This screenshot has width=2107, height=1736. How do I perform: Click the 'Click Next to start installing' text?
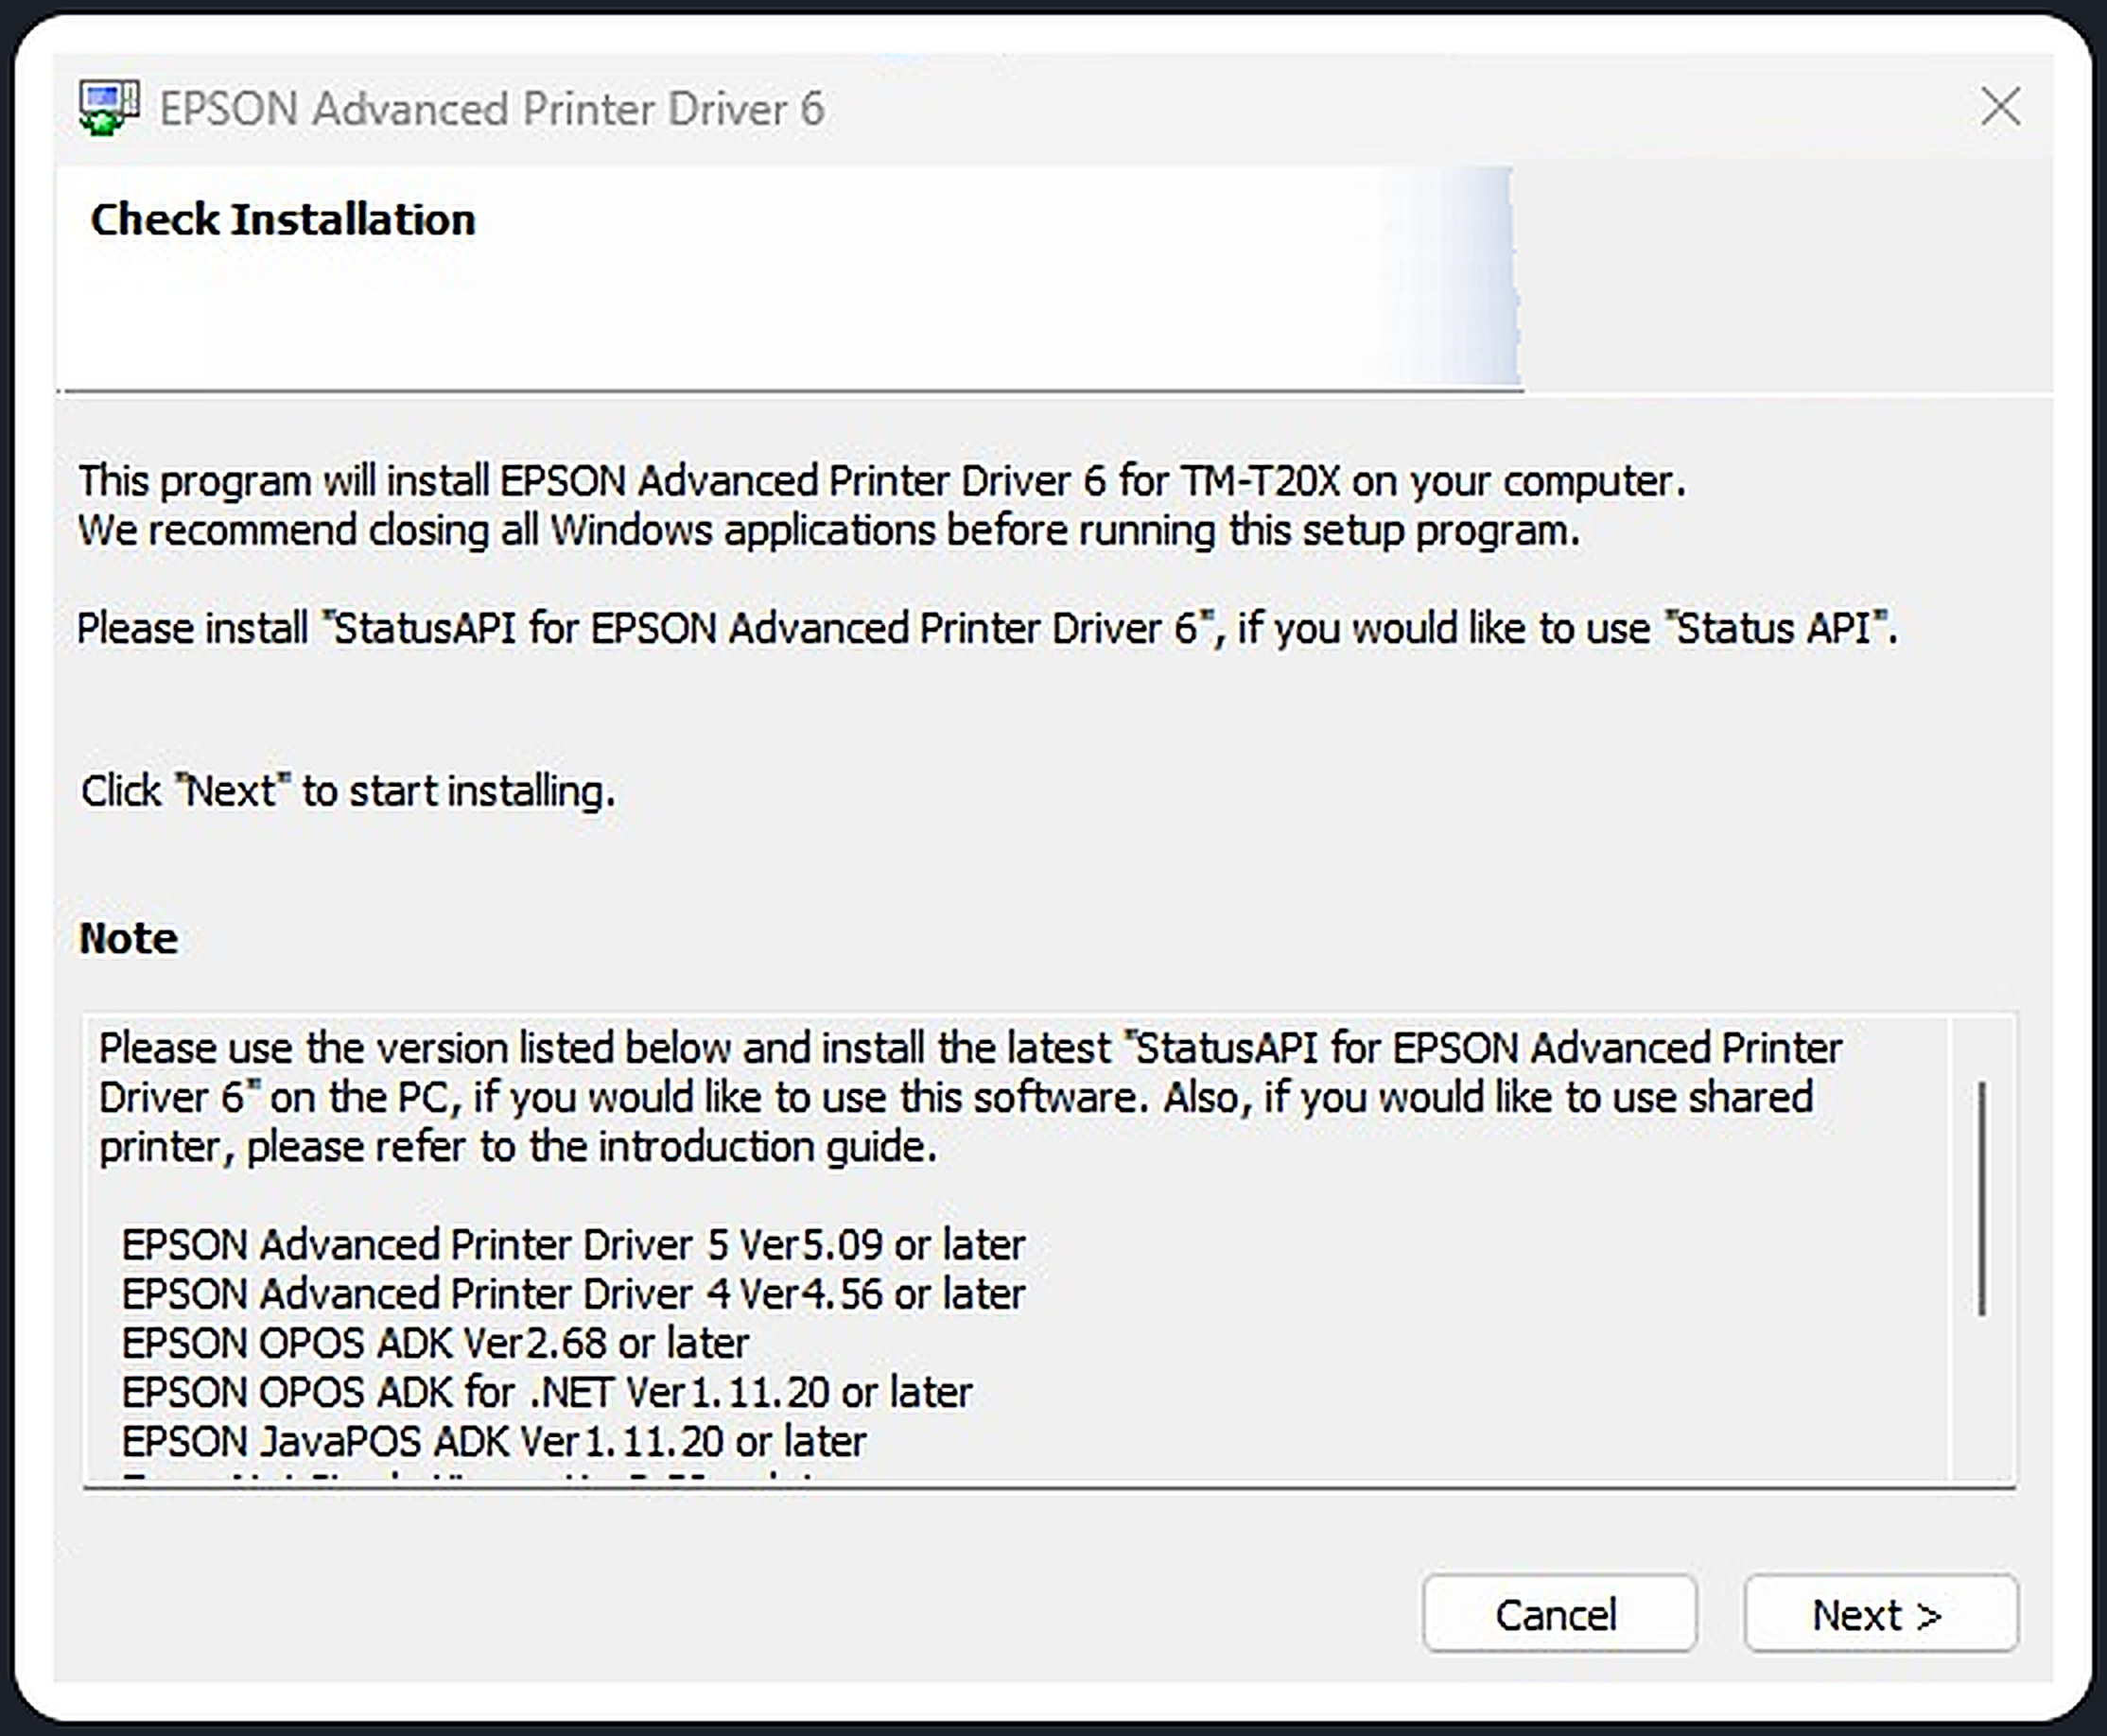pyautogui.click(x=348, y=791)
